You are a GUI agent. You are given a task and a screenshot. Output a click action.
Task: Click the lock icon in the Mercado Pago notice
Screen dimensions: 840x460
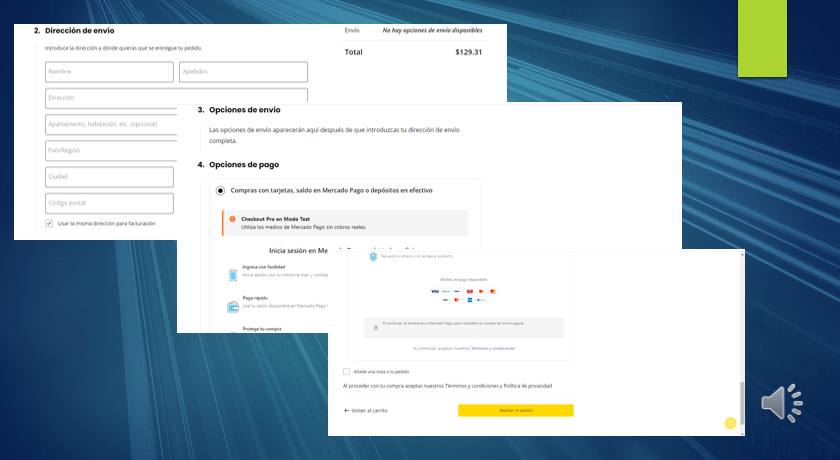pos(376,327)
